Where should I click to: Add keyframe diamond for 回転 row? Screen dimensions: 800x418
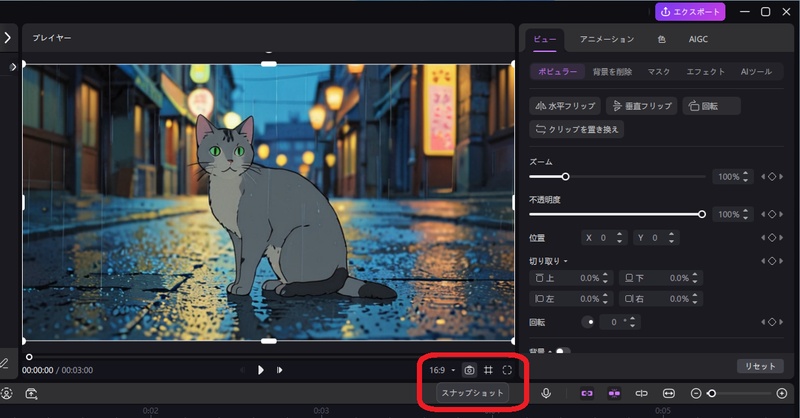pos(772,322)
